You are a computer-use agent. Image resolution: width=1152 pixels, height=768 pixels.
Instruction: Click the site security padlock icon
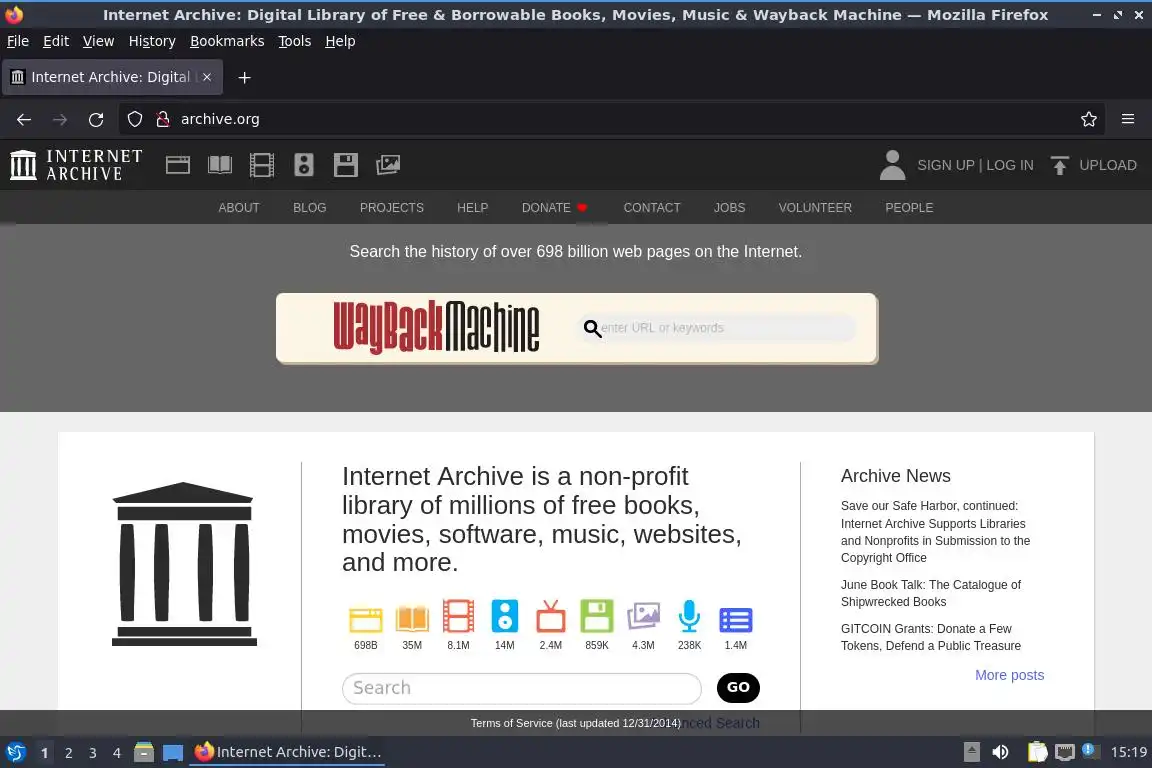(163, 119)
